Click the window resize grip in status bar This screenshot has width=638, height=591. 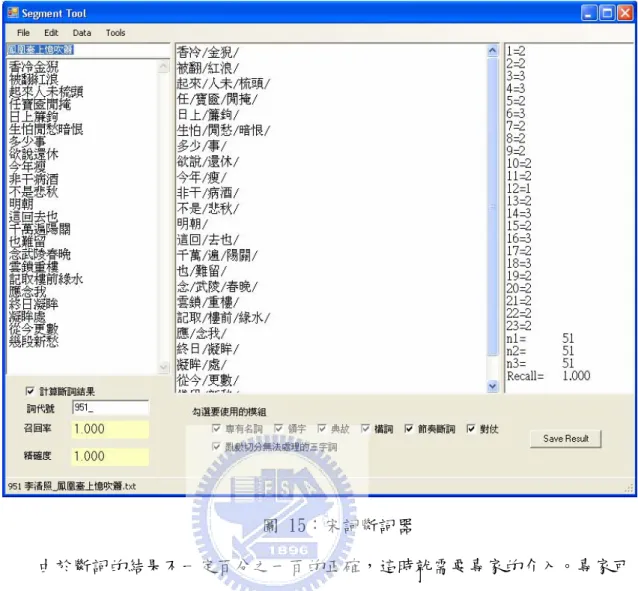[x=629, y=488]
